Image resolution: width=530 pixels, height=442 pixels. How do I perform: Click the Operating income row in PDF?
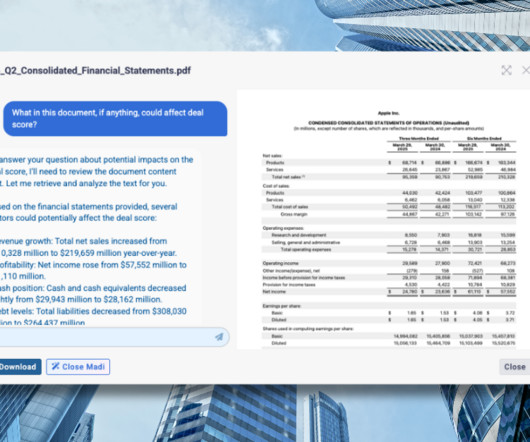click(389, 263)
